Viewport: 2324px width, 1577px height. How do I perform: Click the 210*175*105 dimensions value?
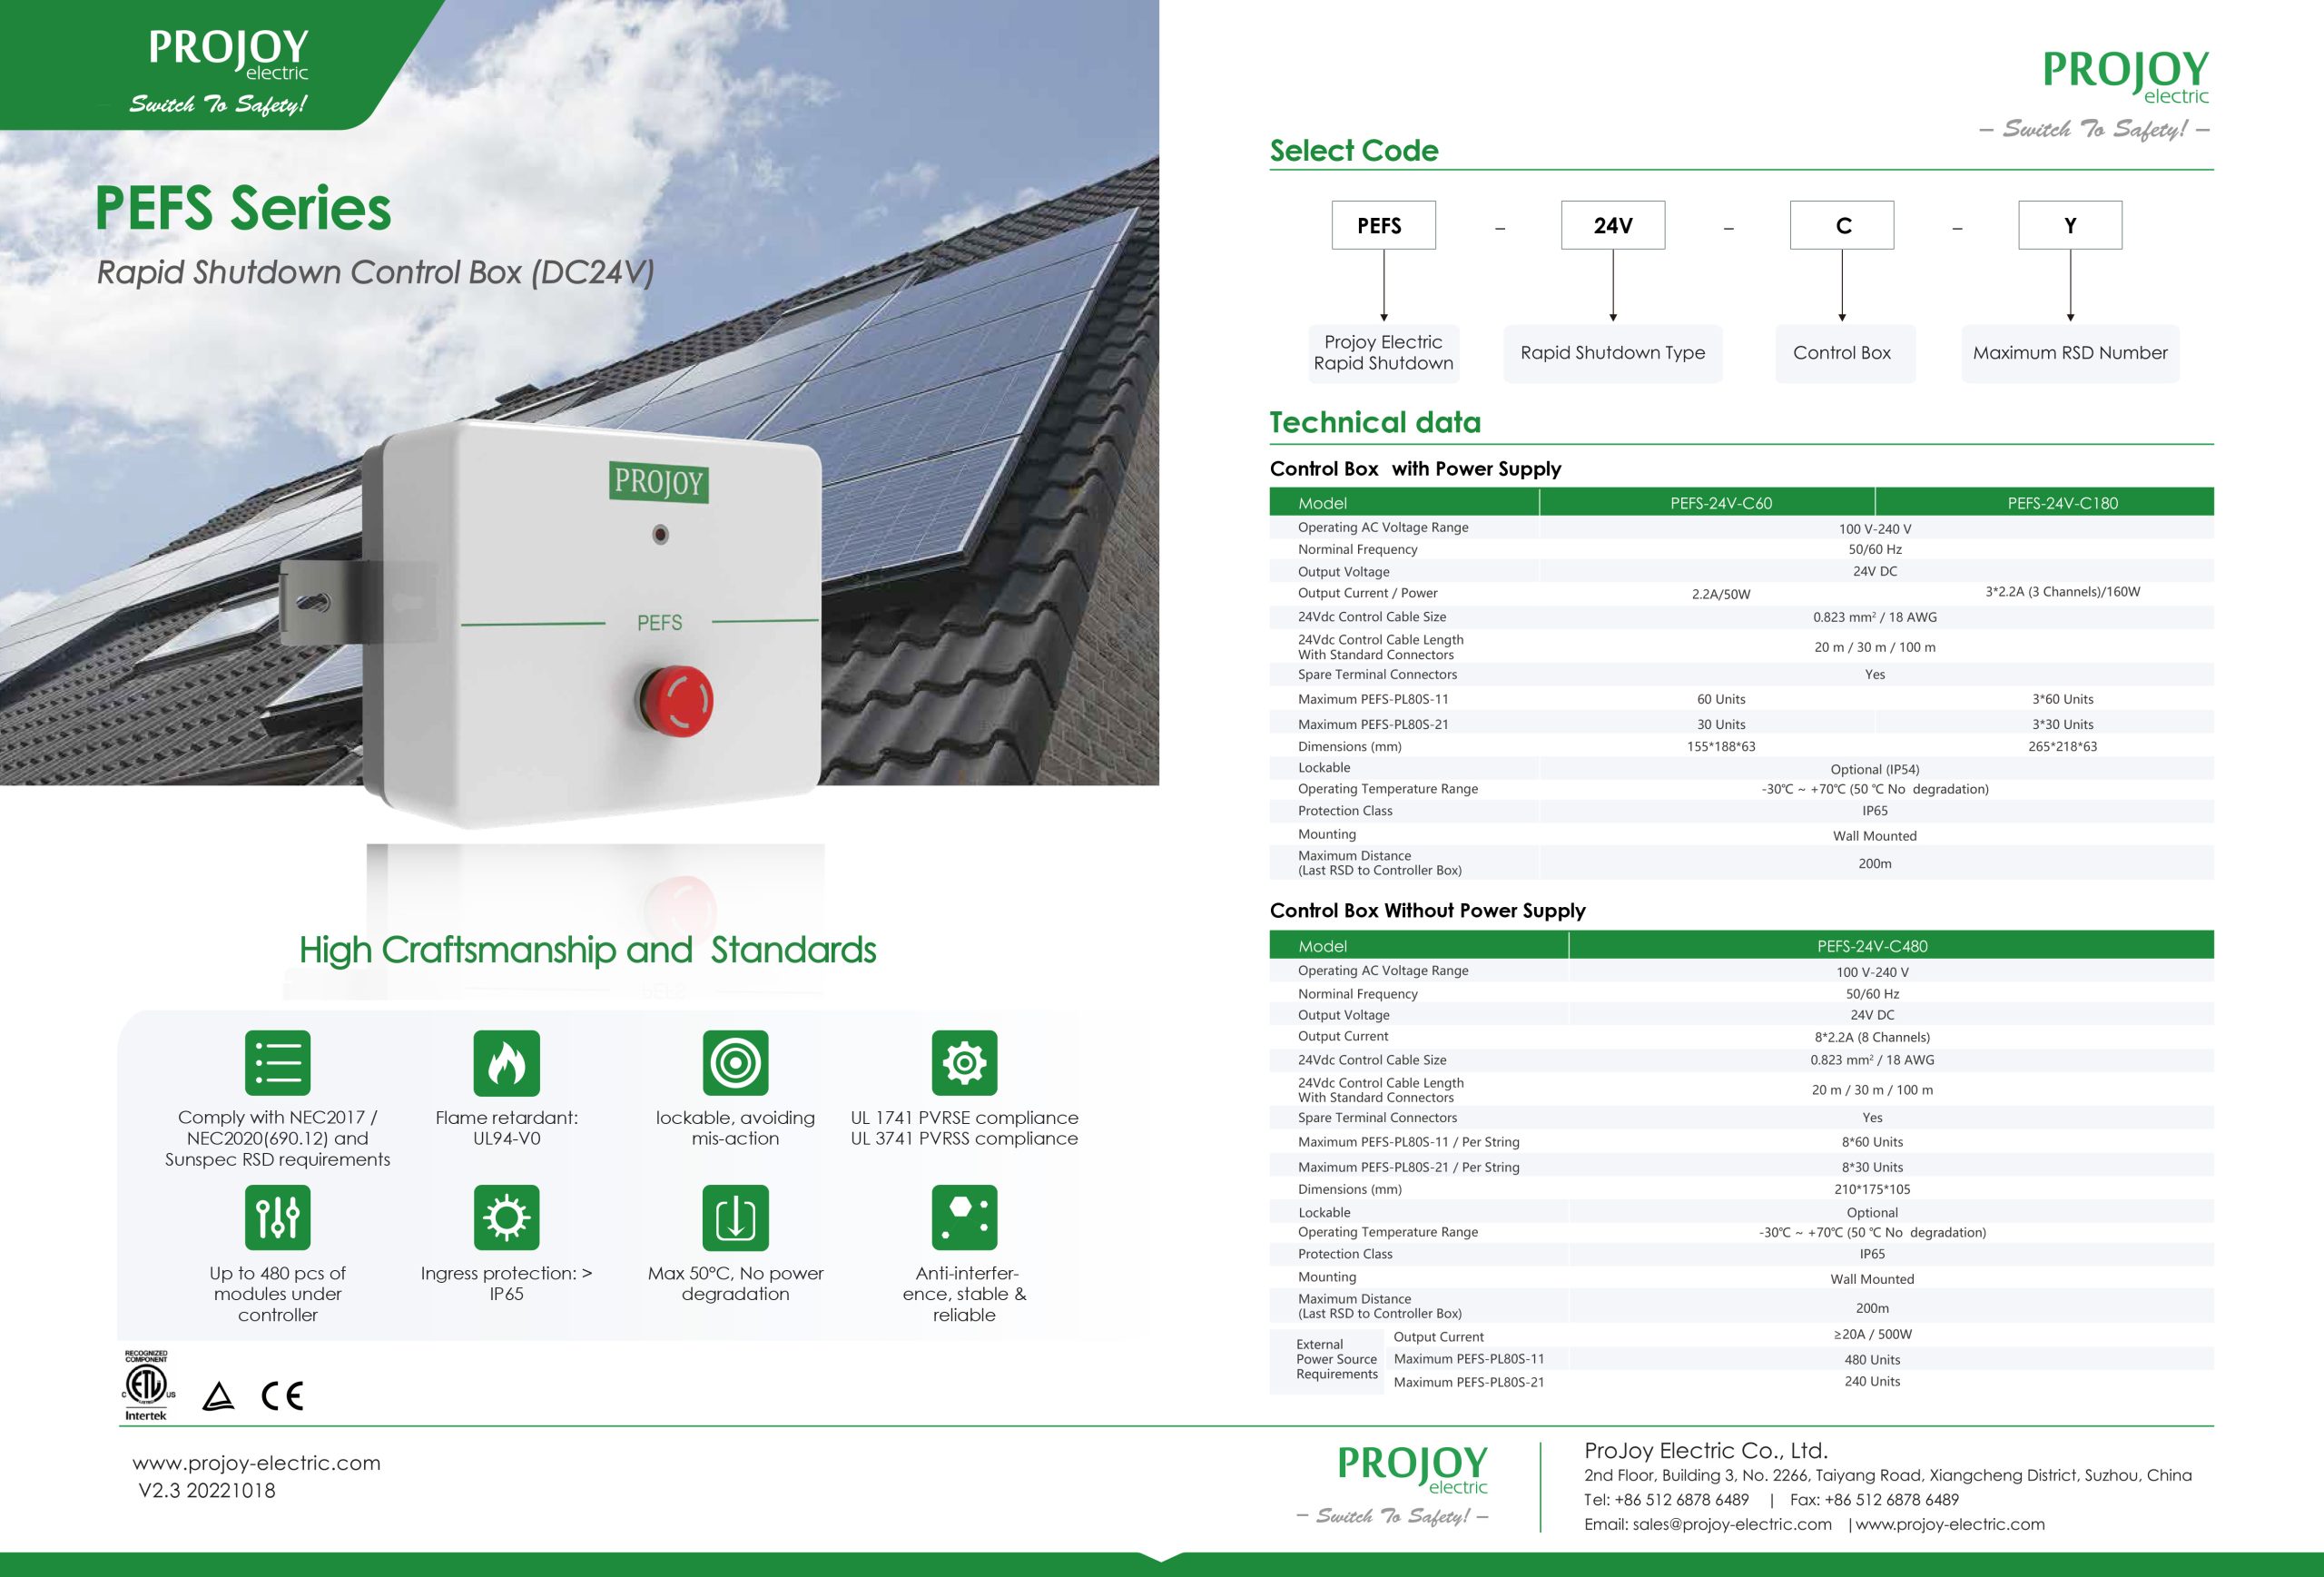[x=1872, y=1189]
